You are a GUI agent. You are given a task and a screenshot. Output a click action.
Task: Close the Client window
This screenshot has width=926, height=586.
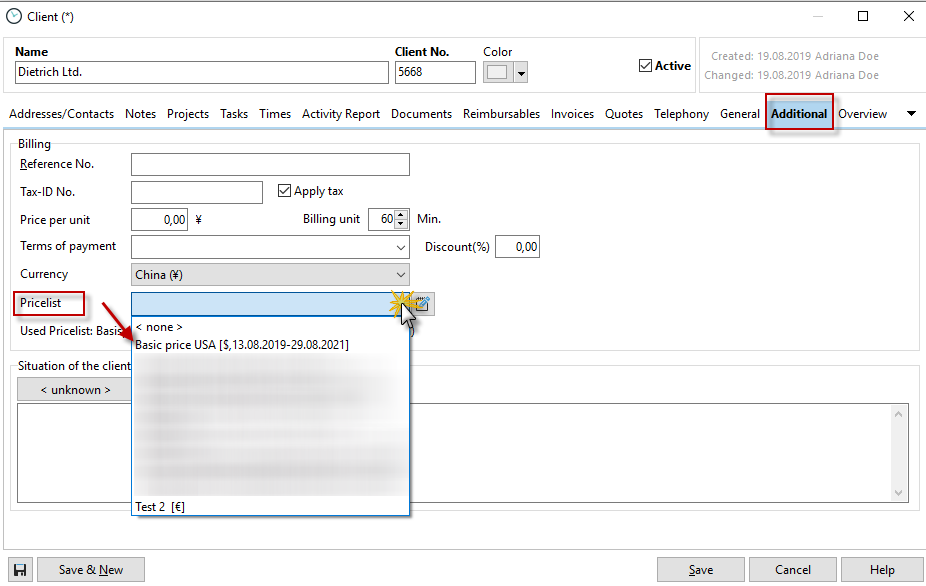[908, 16]
